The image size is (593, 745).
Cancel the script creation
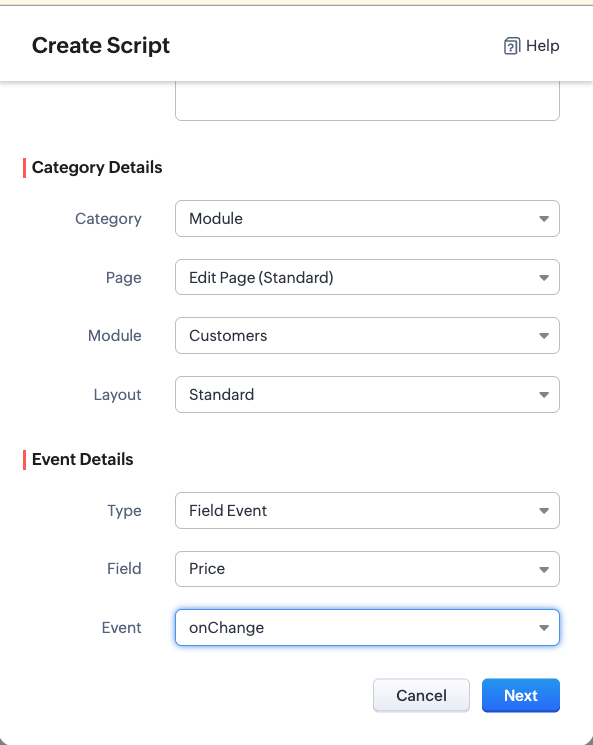[x=421, y=696]
